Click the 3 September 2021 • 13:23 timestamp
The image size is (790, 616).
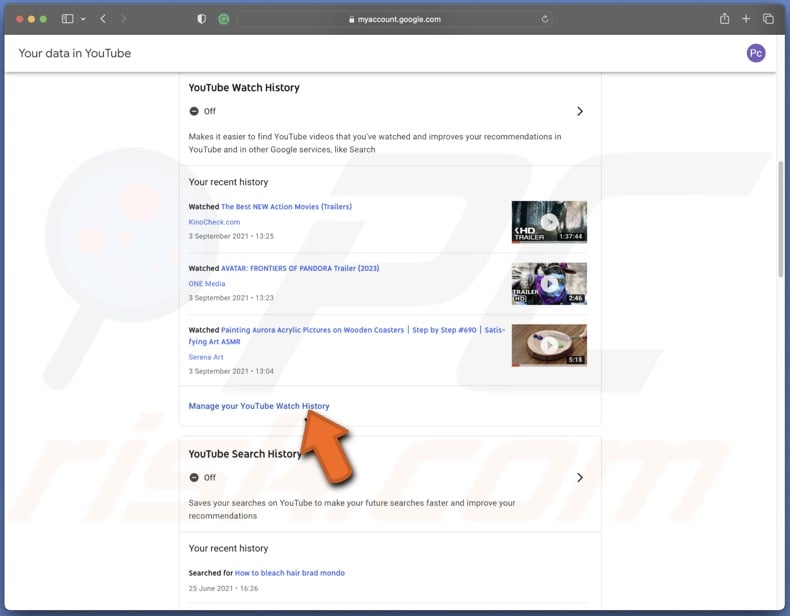click(x=231, y=298)
